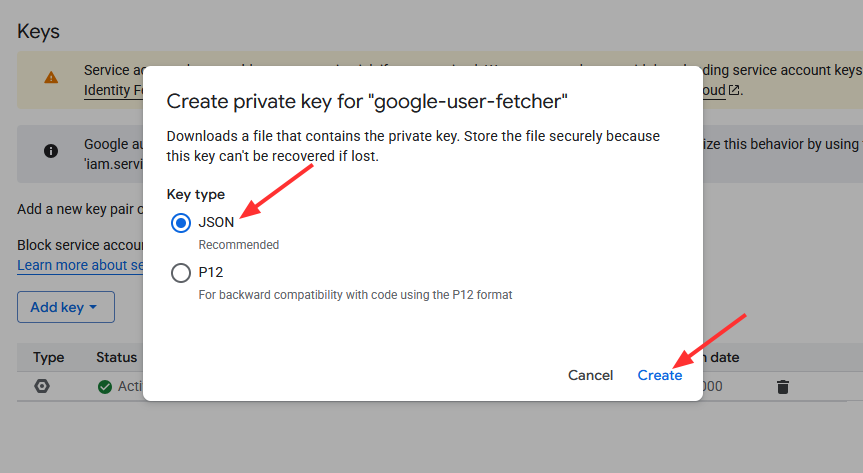Click the Type column header
The image size is (863, 473).
click(x=48, y=357)
